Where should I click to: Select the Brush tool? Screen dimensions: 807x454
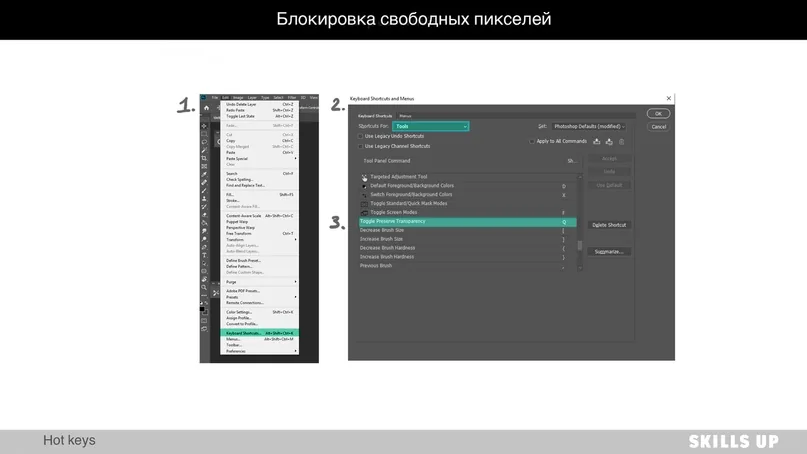coord(204,190)
